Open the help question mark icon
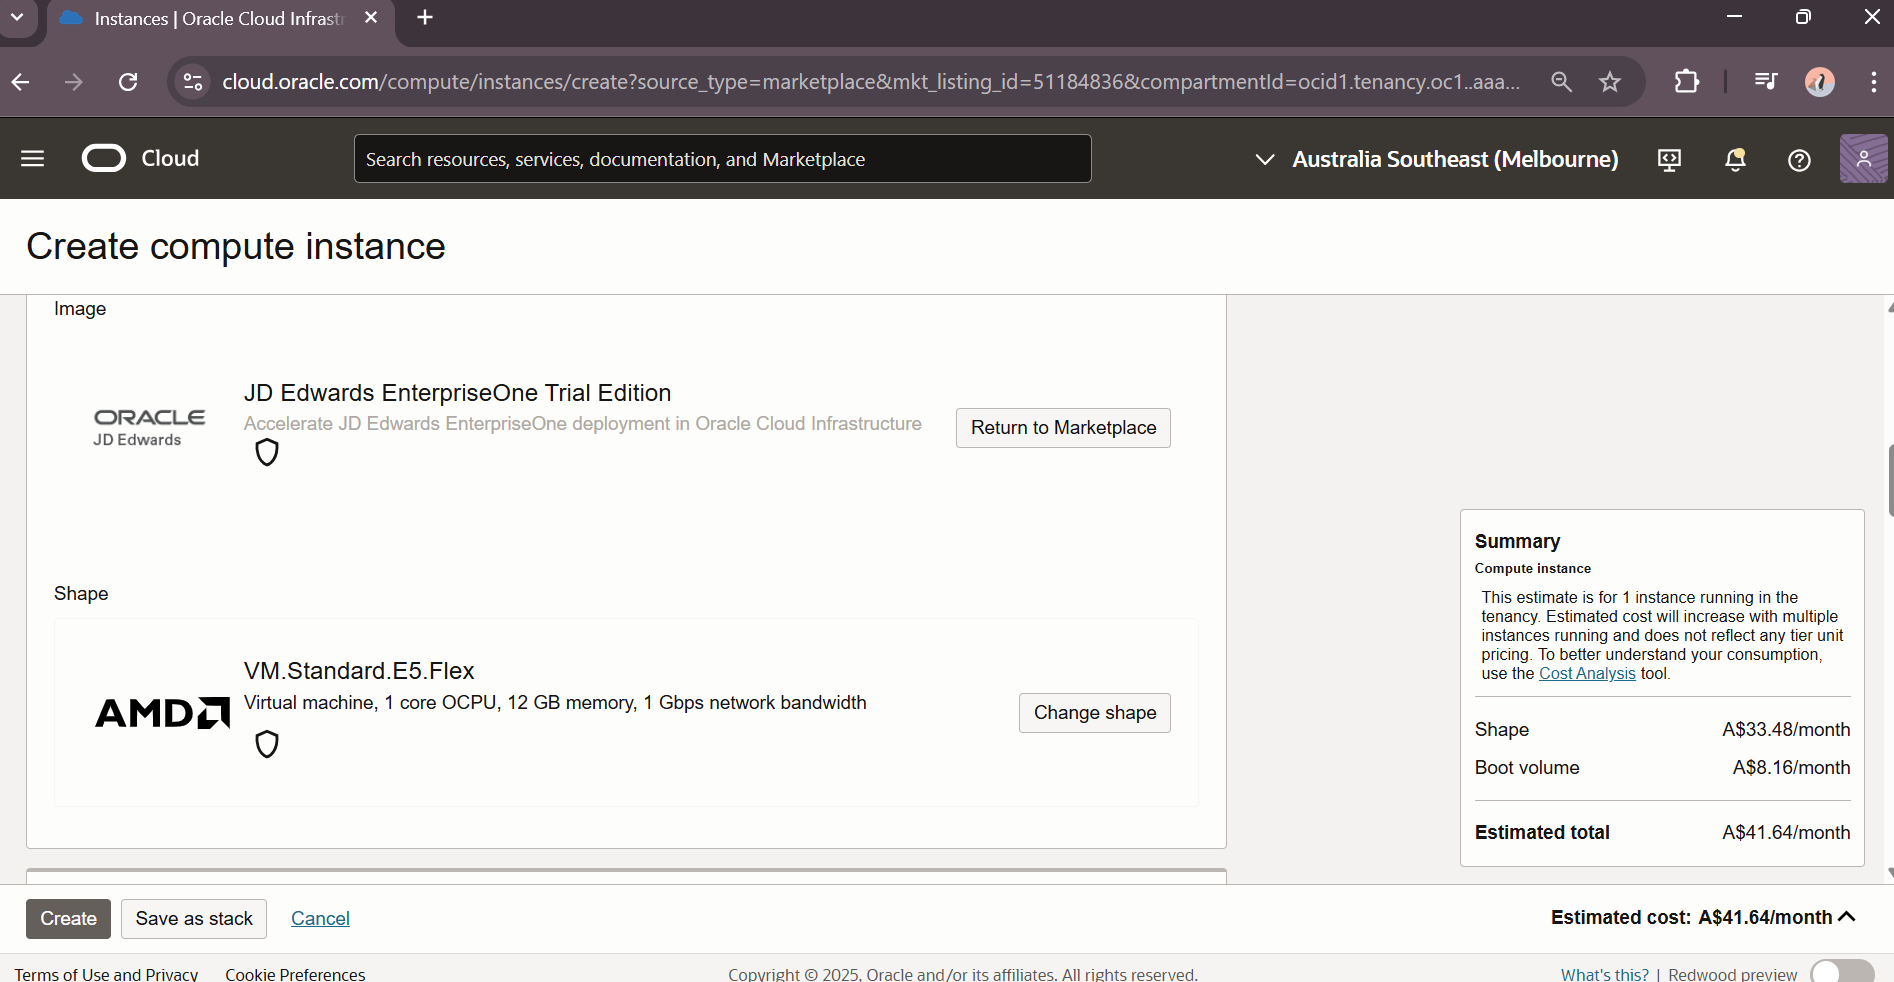 coord(1799,160)
